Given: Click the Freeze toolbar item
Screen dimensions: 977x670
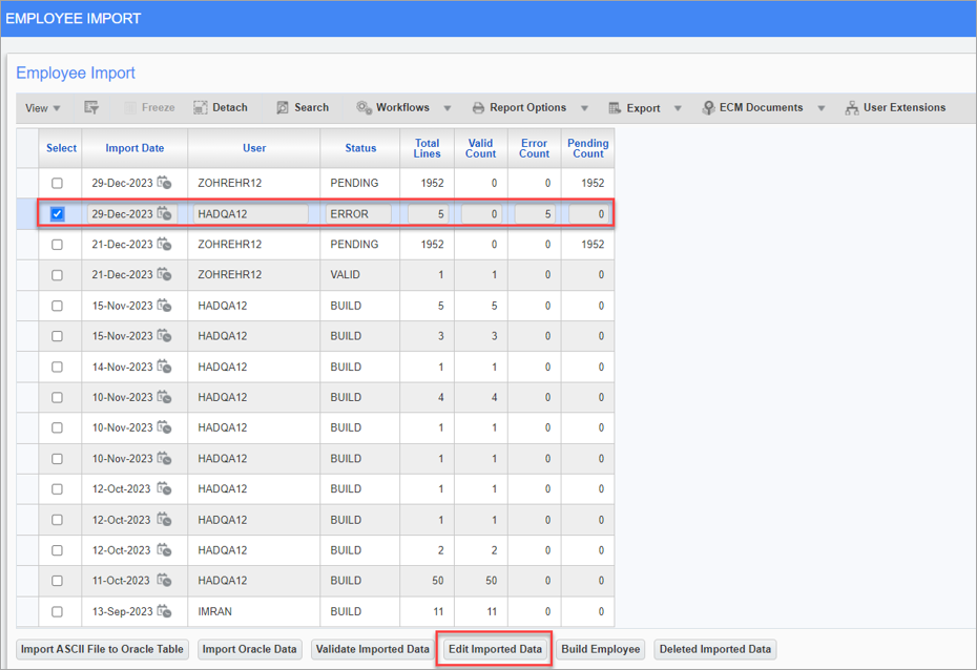Looking at the screenshot, I should (150, 108).
